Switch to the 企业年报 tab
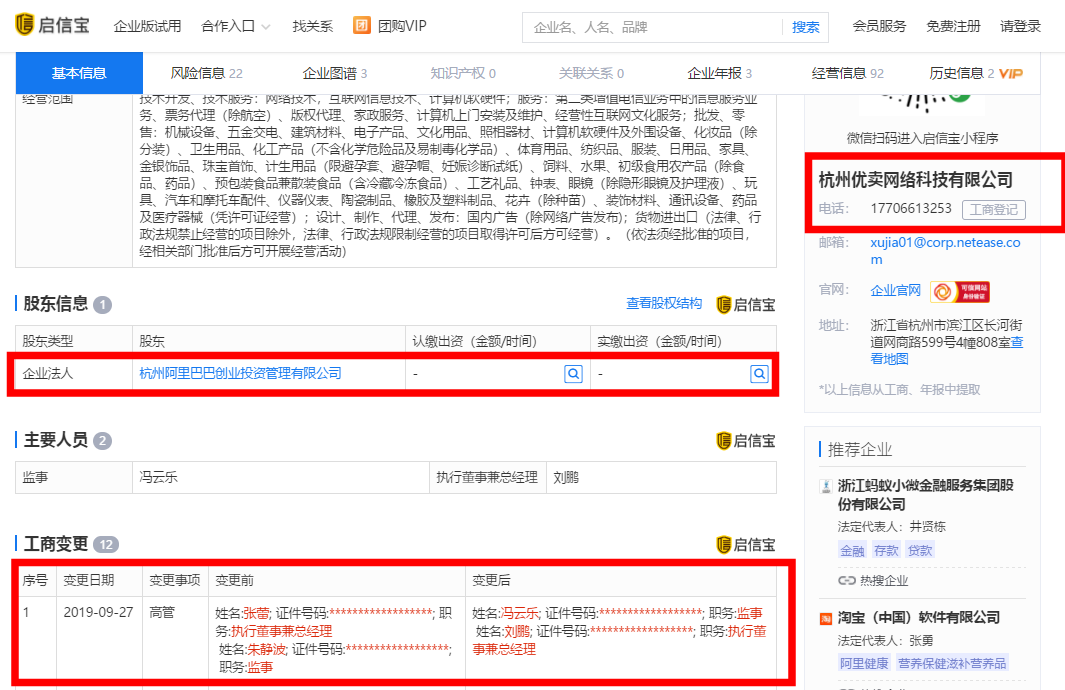Image resolution: width=1065 pixels, height=690 pixels. (x=719, y=73)
